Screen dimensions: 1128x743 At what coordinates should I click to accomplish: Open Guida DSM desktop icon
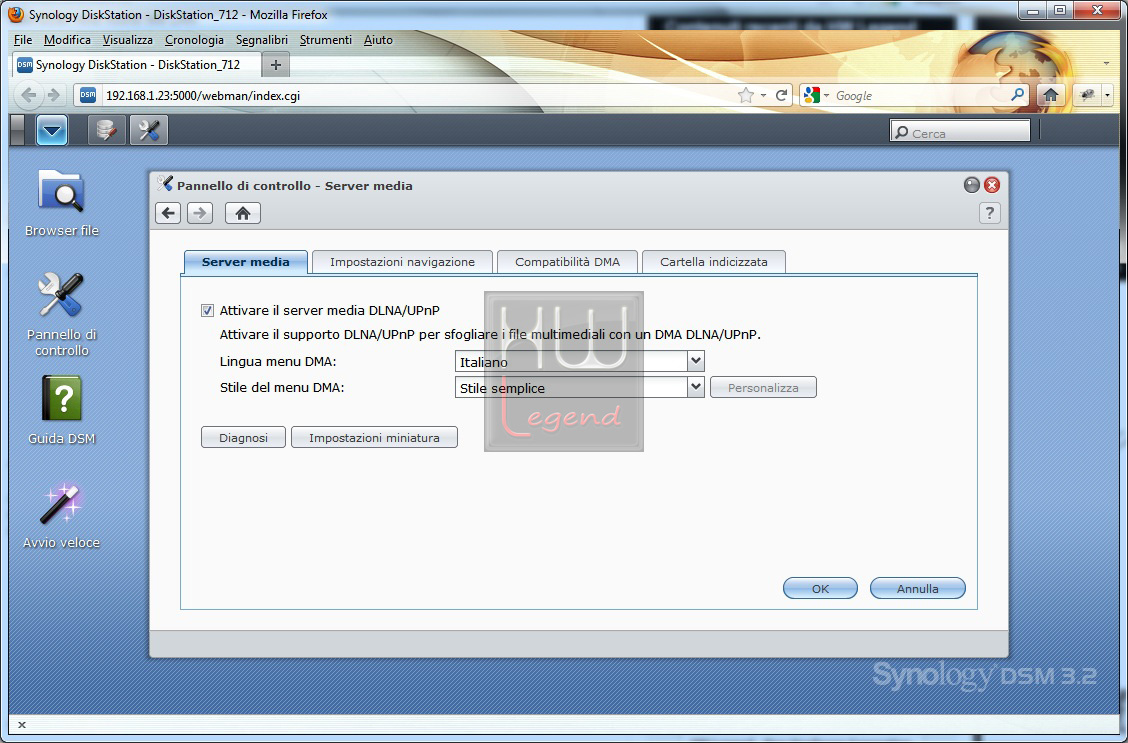coord(61,410)
